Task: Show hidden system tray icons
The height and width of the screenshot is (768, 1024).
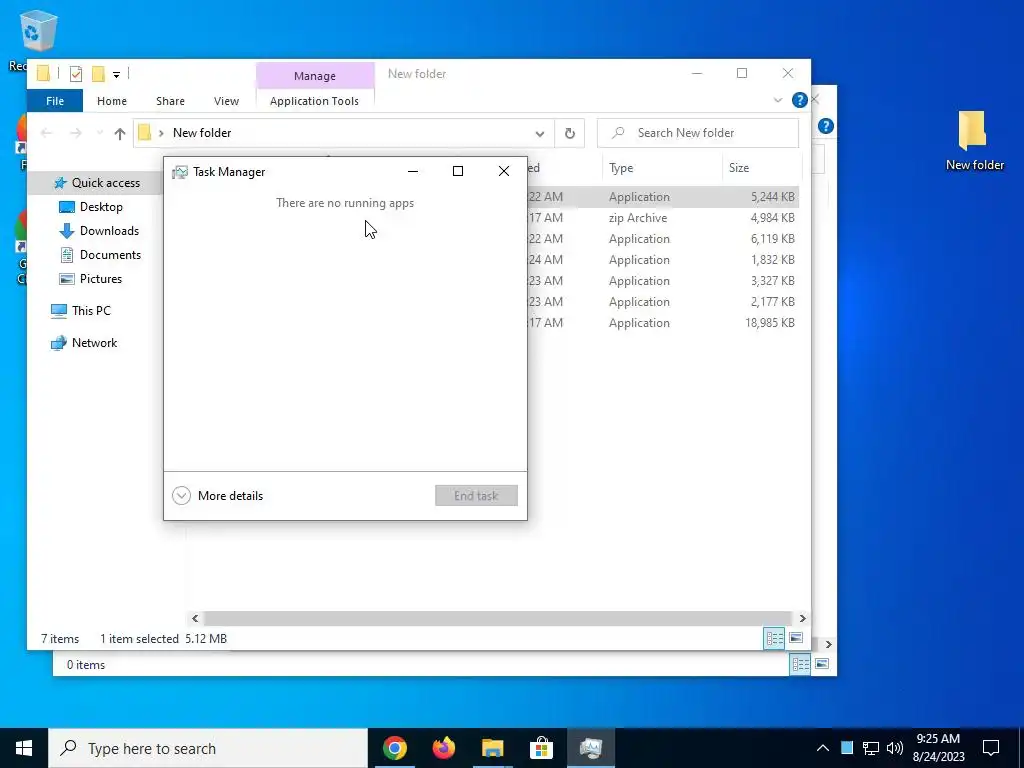Action: click(823, 748)
